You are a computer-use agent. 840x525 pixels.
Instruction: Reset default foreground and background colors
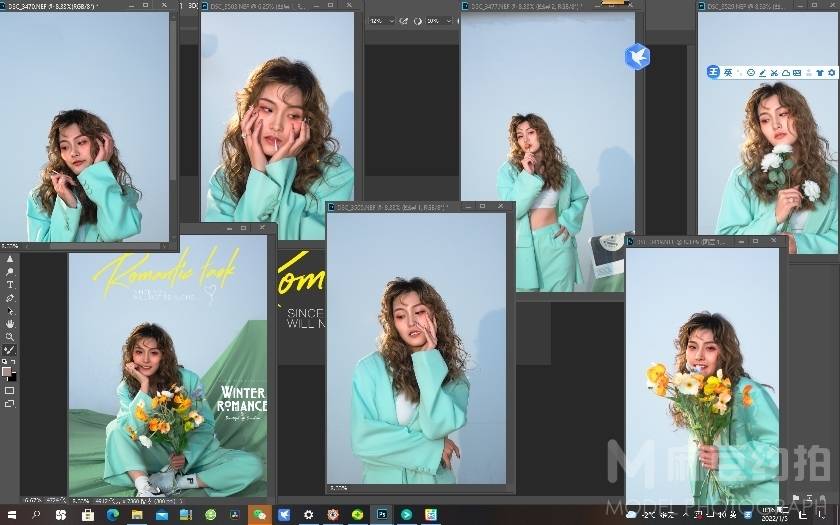coord(5,362)
